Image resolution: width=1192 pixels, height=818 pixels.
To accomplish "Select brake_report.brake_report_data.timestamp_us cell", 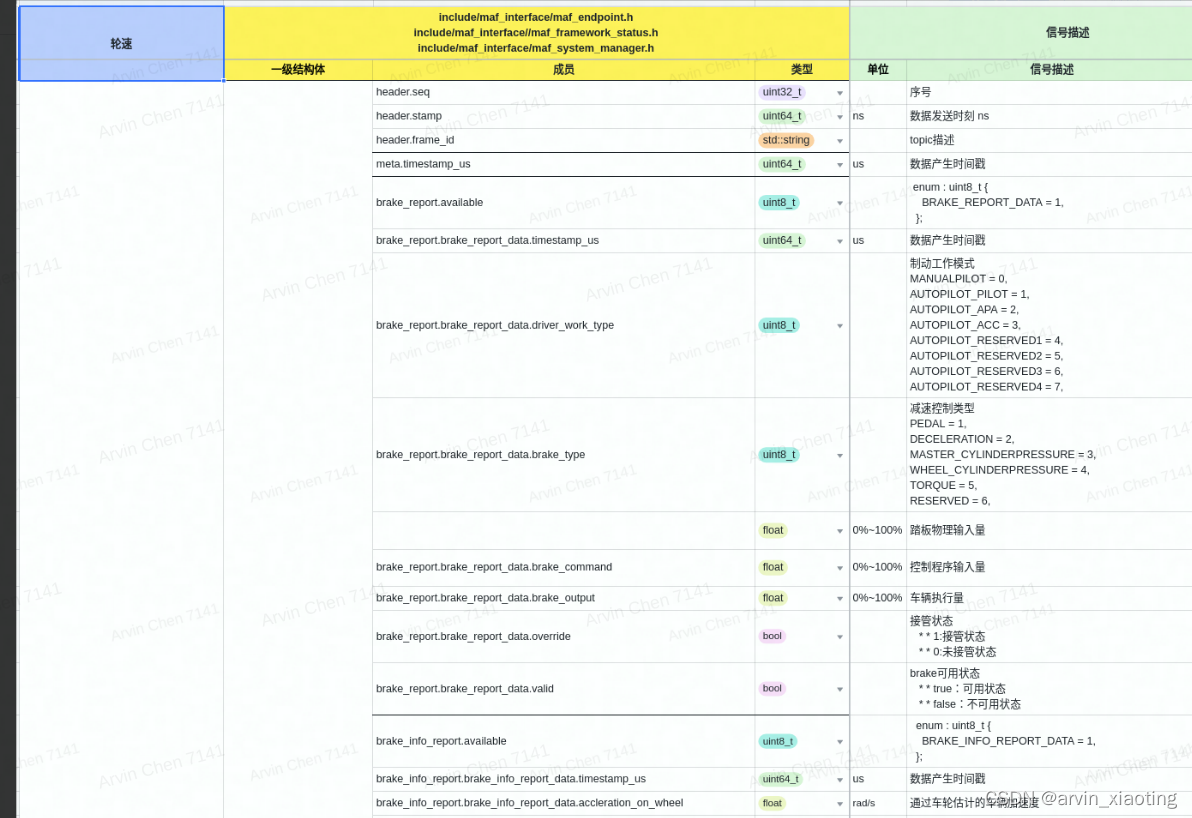I will click(x=563, y=240).
